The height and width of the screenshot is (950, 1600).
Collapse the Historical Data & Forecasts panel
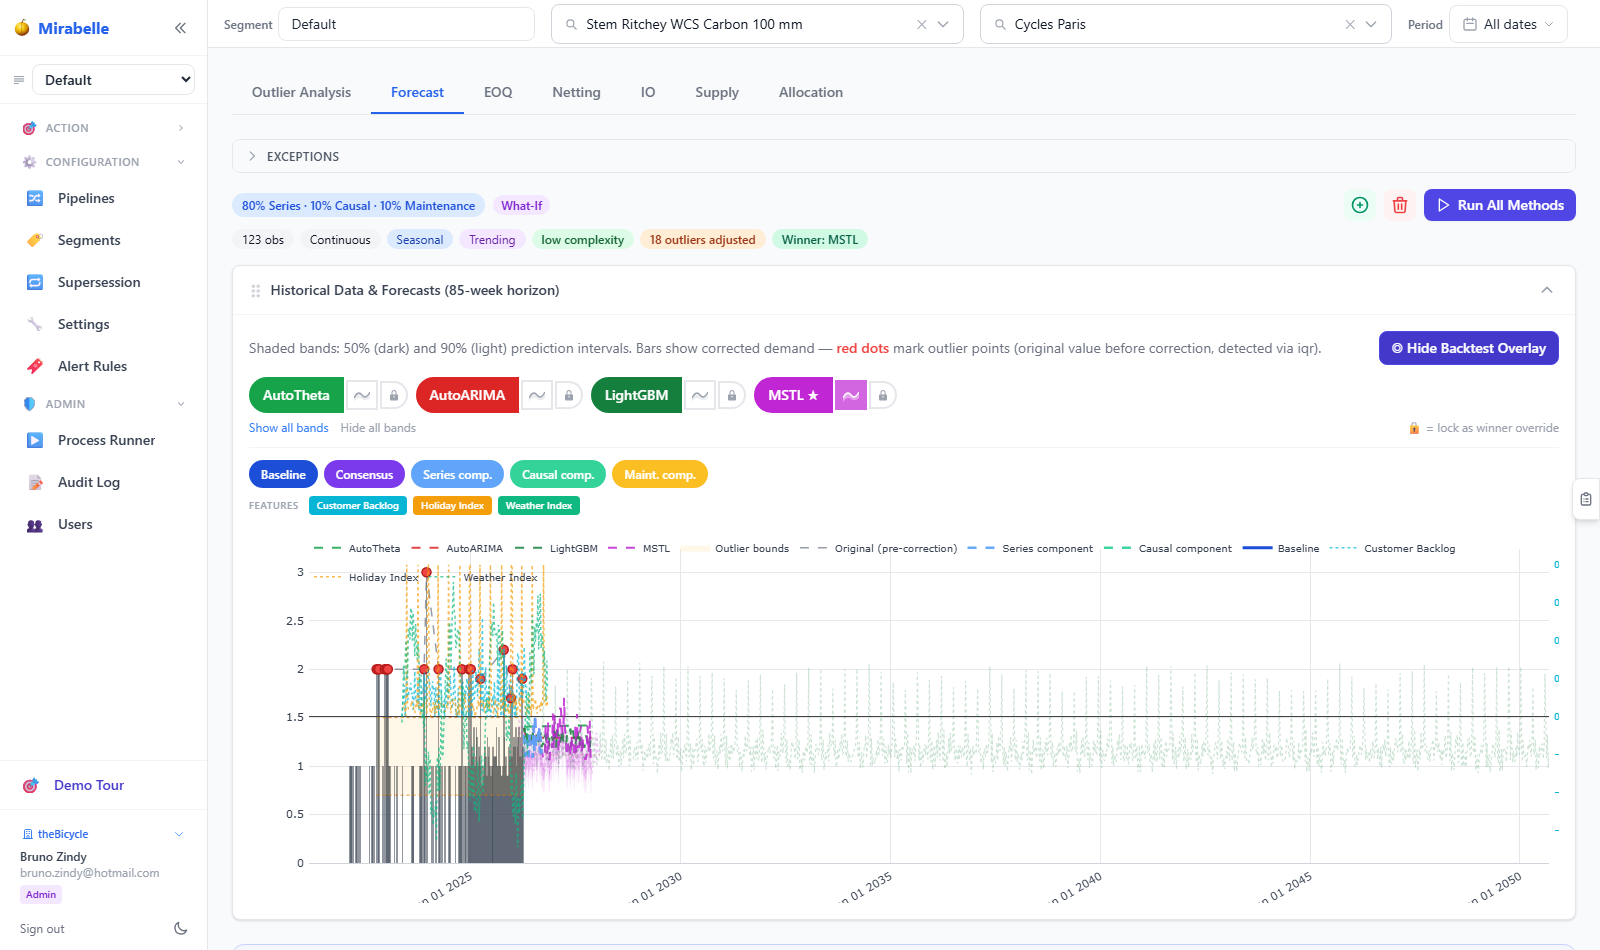point(1547,290)
